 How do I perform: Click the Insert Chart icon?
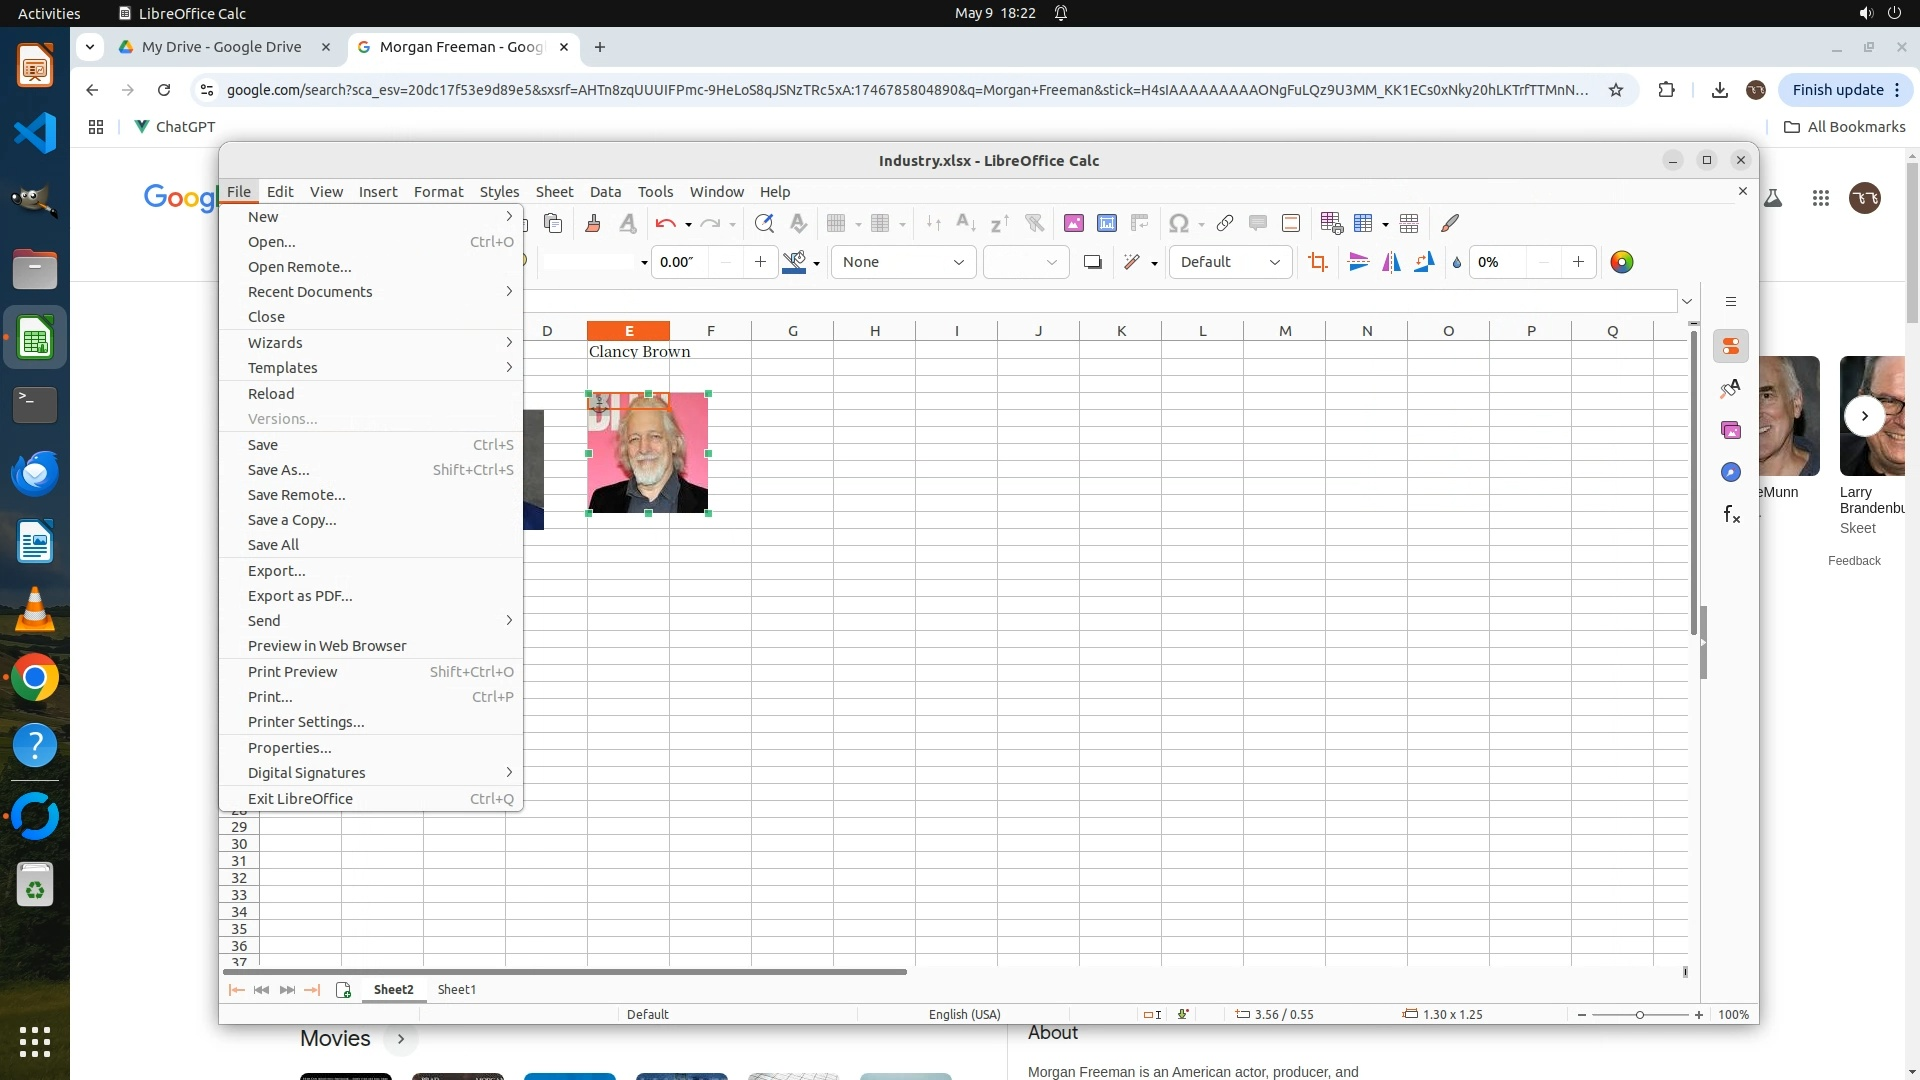point(1107,223)
